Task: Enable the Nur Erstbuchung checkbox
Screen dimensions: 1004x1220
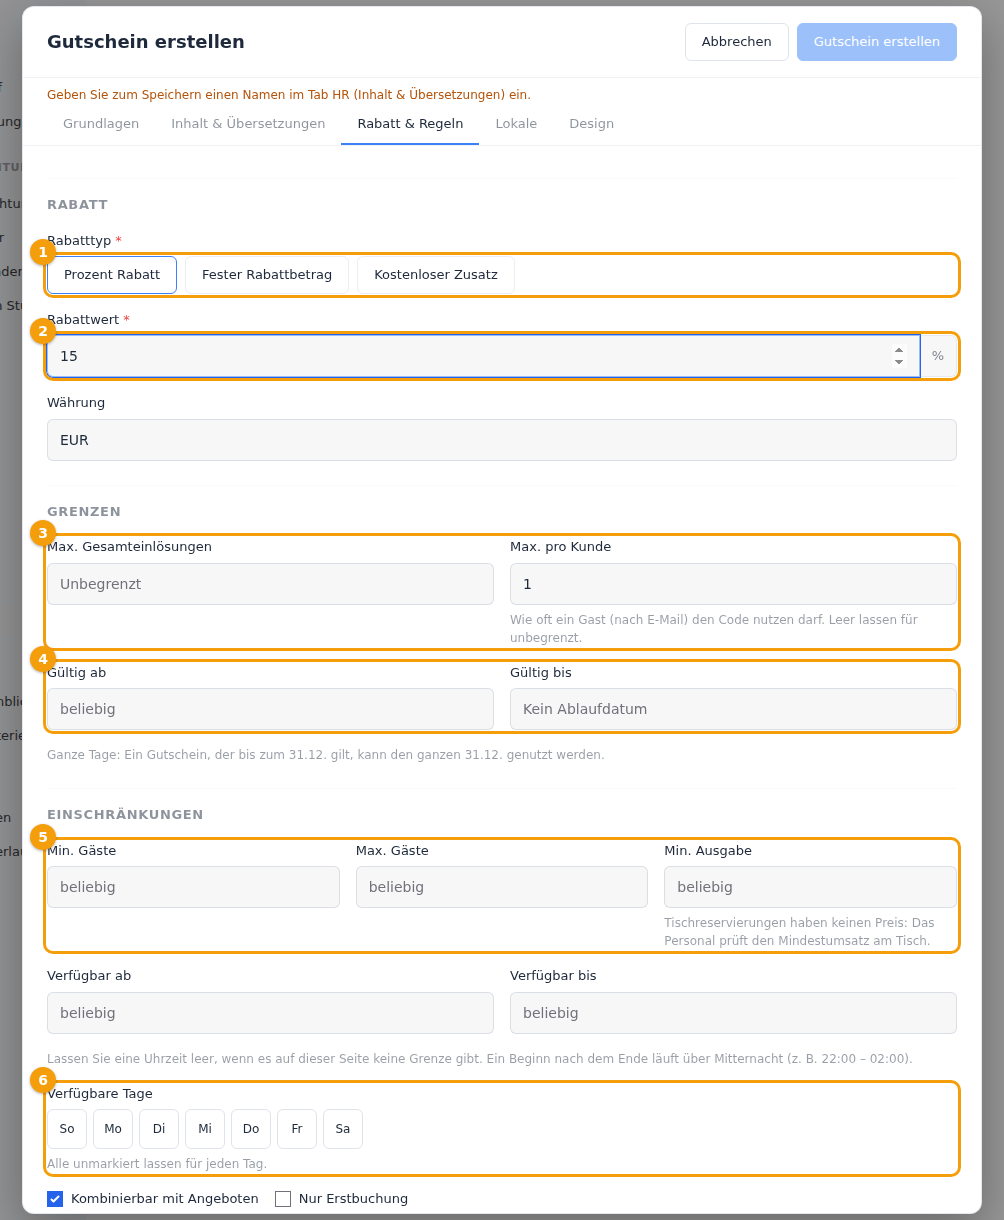Action: click(x=283, y=1199)
